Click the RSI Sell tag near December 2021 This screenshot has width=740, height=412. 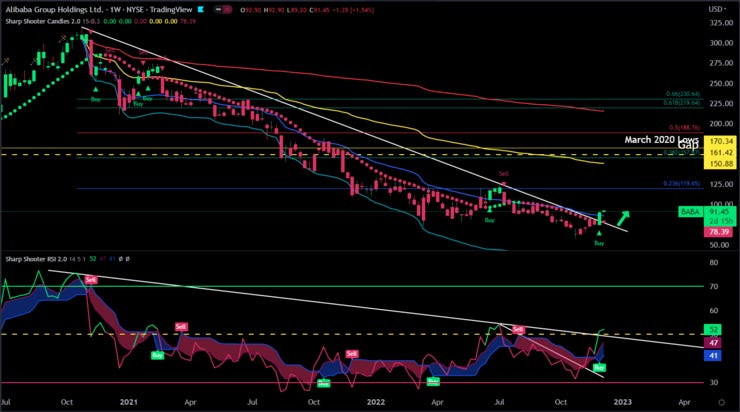coord(352,354)
